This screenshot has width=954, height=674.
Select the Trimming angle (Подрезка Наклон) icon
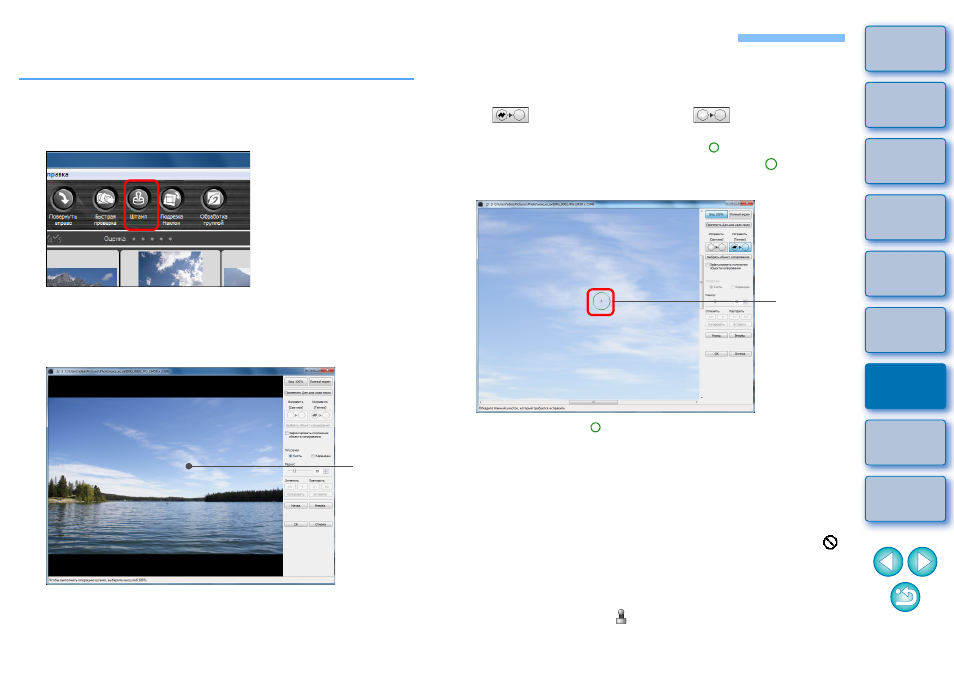point(172,198)
